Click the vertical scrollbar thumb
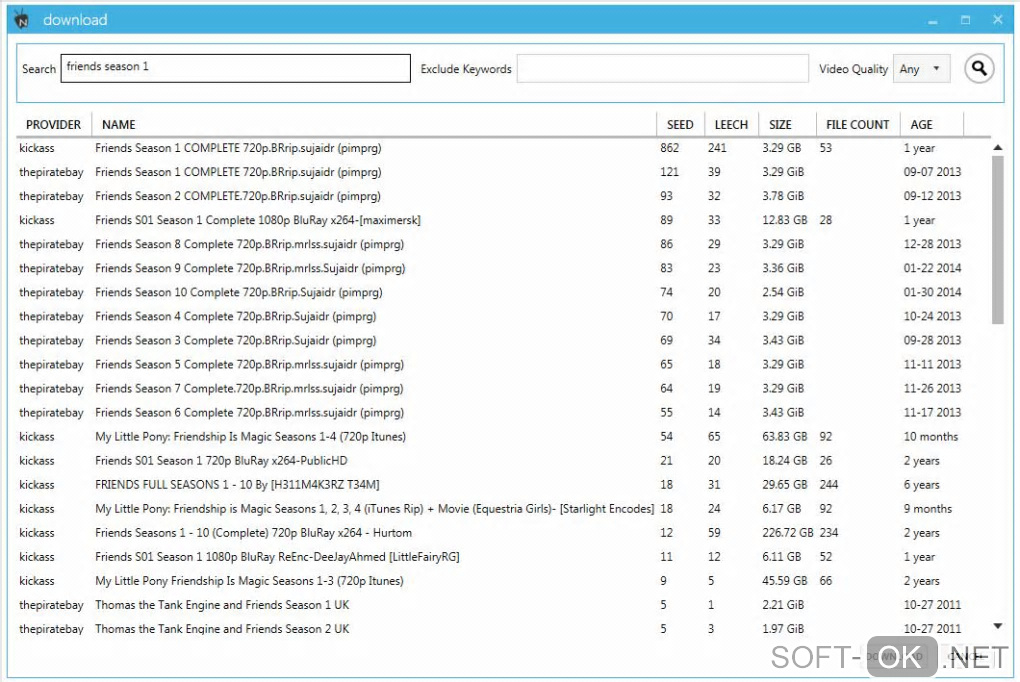1020x682 pixels. 998,239
